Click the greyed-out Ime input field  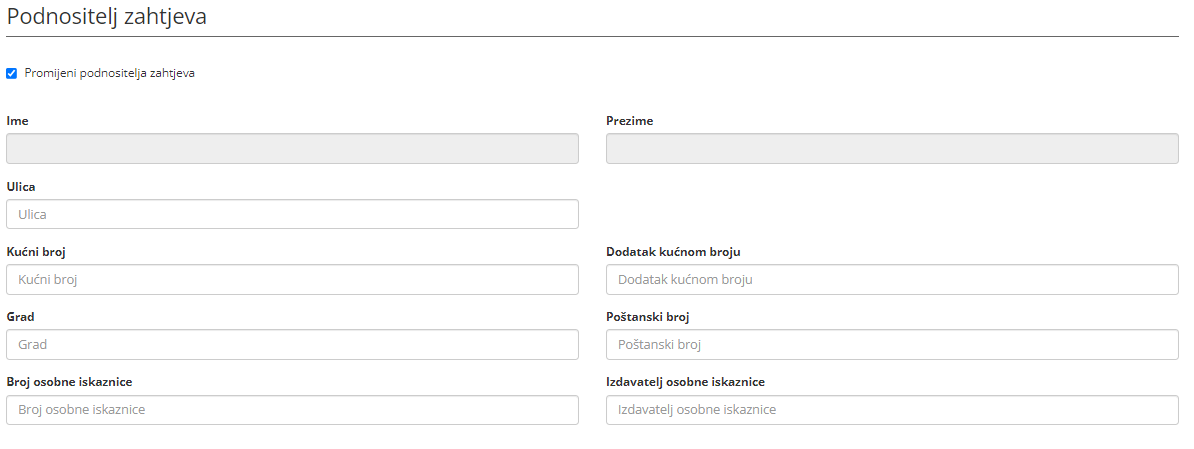pyautogui.click(x=292, y=149)
